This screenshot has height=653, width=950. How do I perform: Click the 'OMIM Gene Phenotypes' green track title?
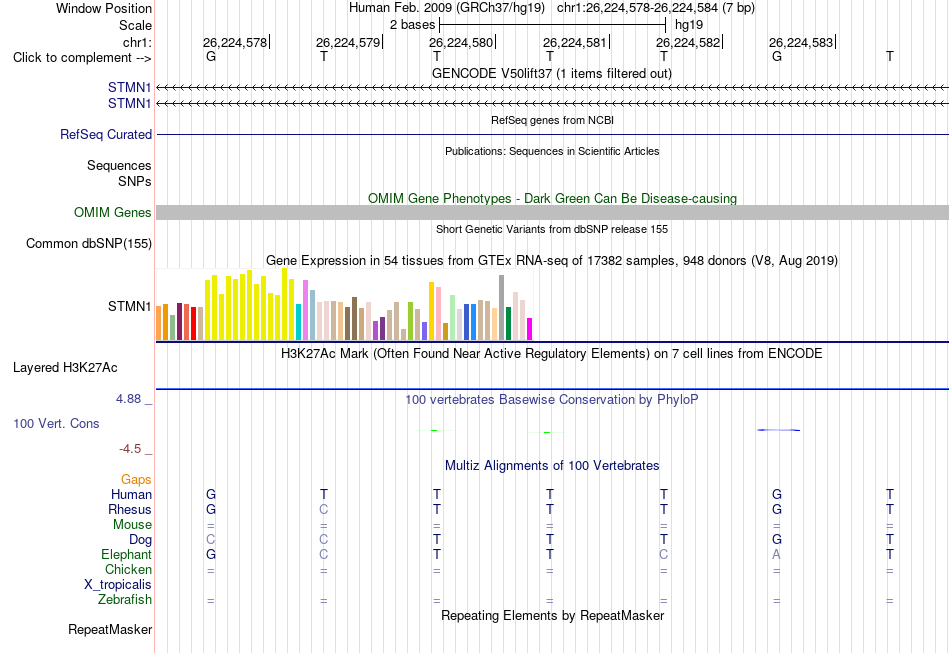[553, 198]
